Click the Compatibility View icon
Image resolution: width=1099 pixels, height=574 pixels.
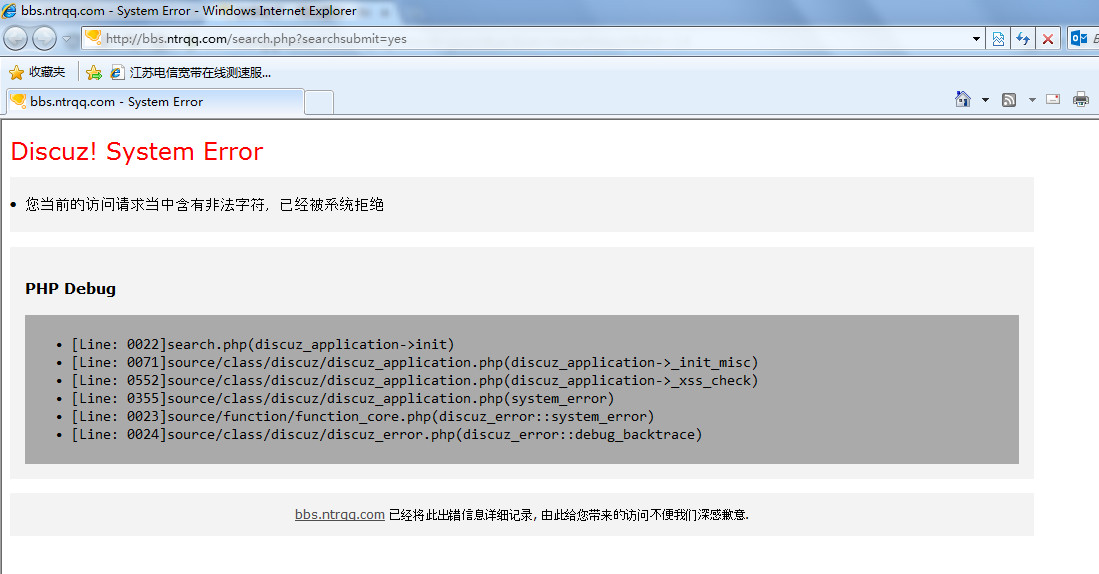point(998,39)
